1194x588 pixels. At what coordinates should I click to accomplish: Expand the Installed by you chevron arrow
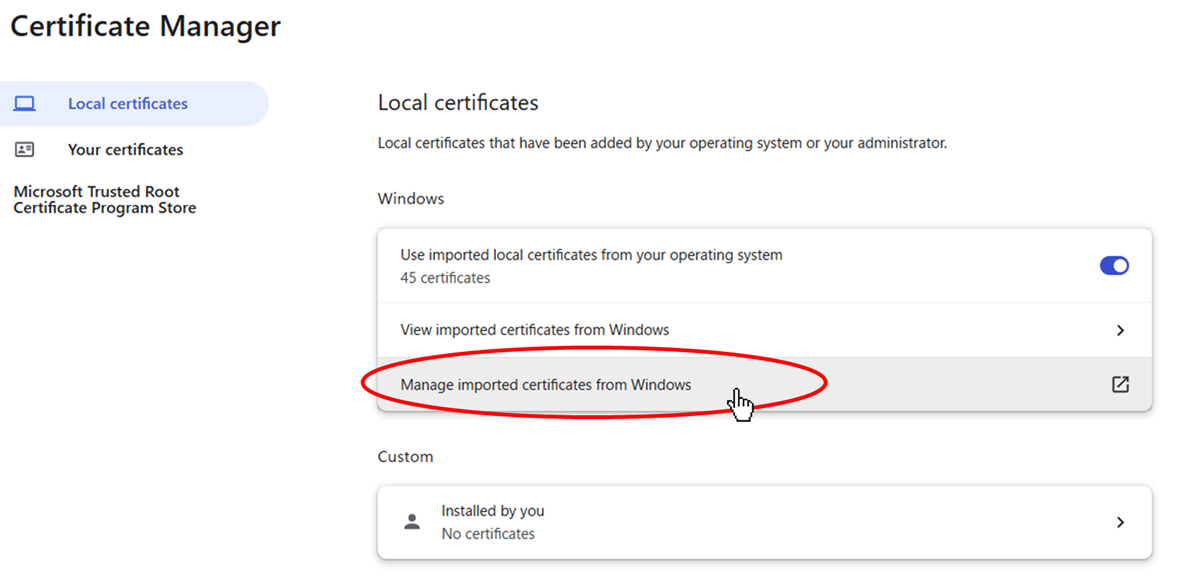1120,522
